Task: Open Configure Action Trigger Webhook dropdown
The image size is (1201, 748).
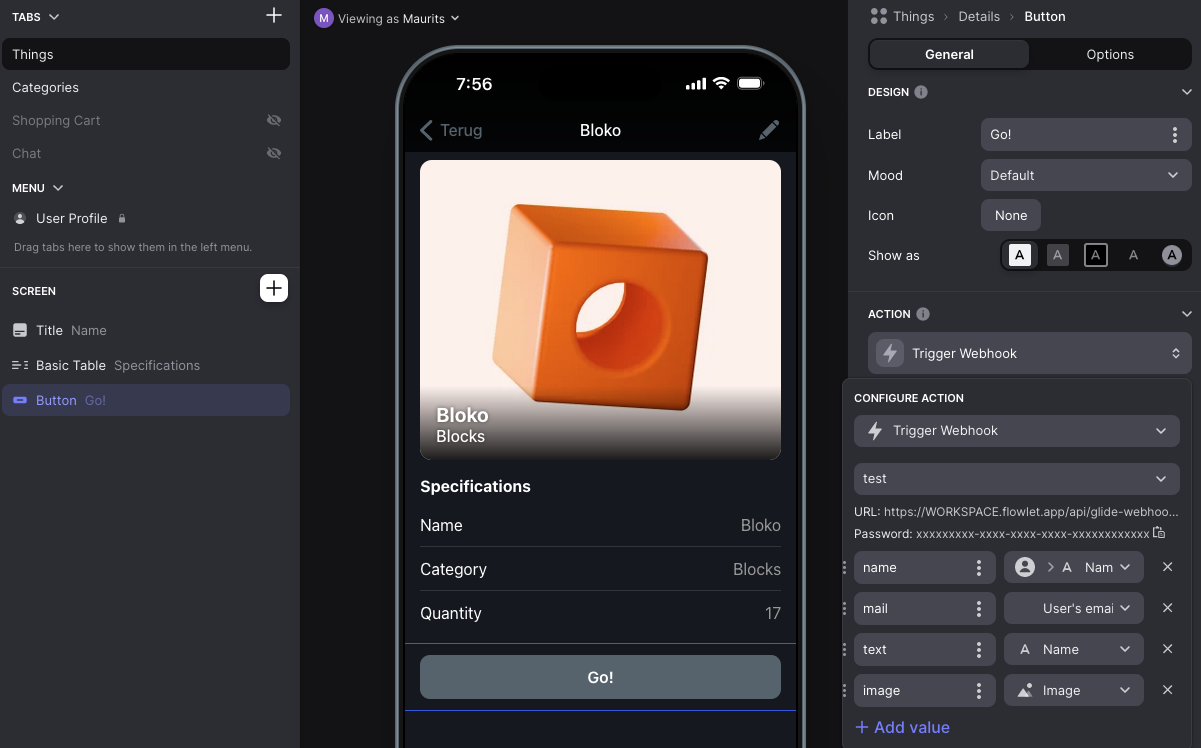Action: (x=1017, y=431)
